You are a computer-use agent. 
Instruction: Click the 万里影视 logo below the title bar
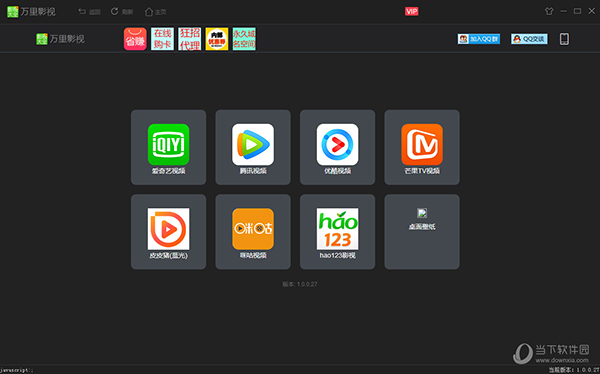[60, 39]
